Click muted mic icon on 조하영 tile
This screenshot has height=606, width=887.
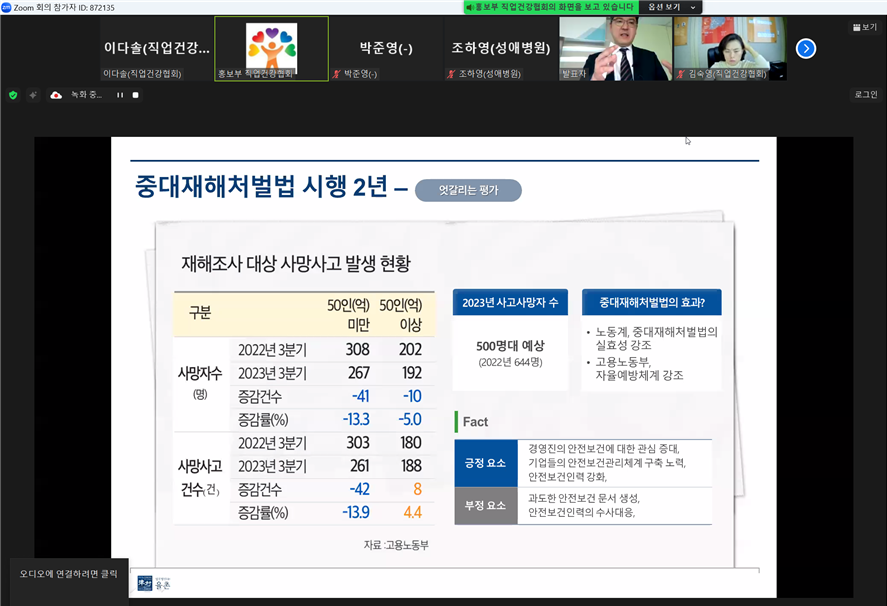451,74
